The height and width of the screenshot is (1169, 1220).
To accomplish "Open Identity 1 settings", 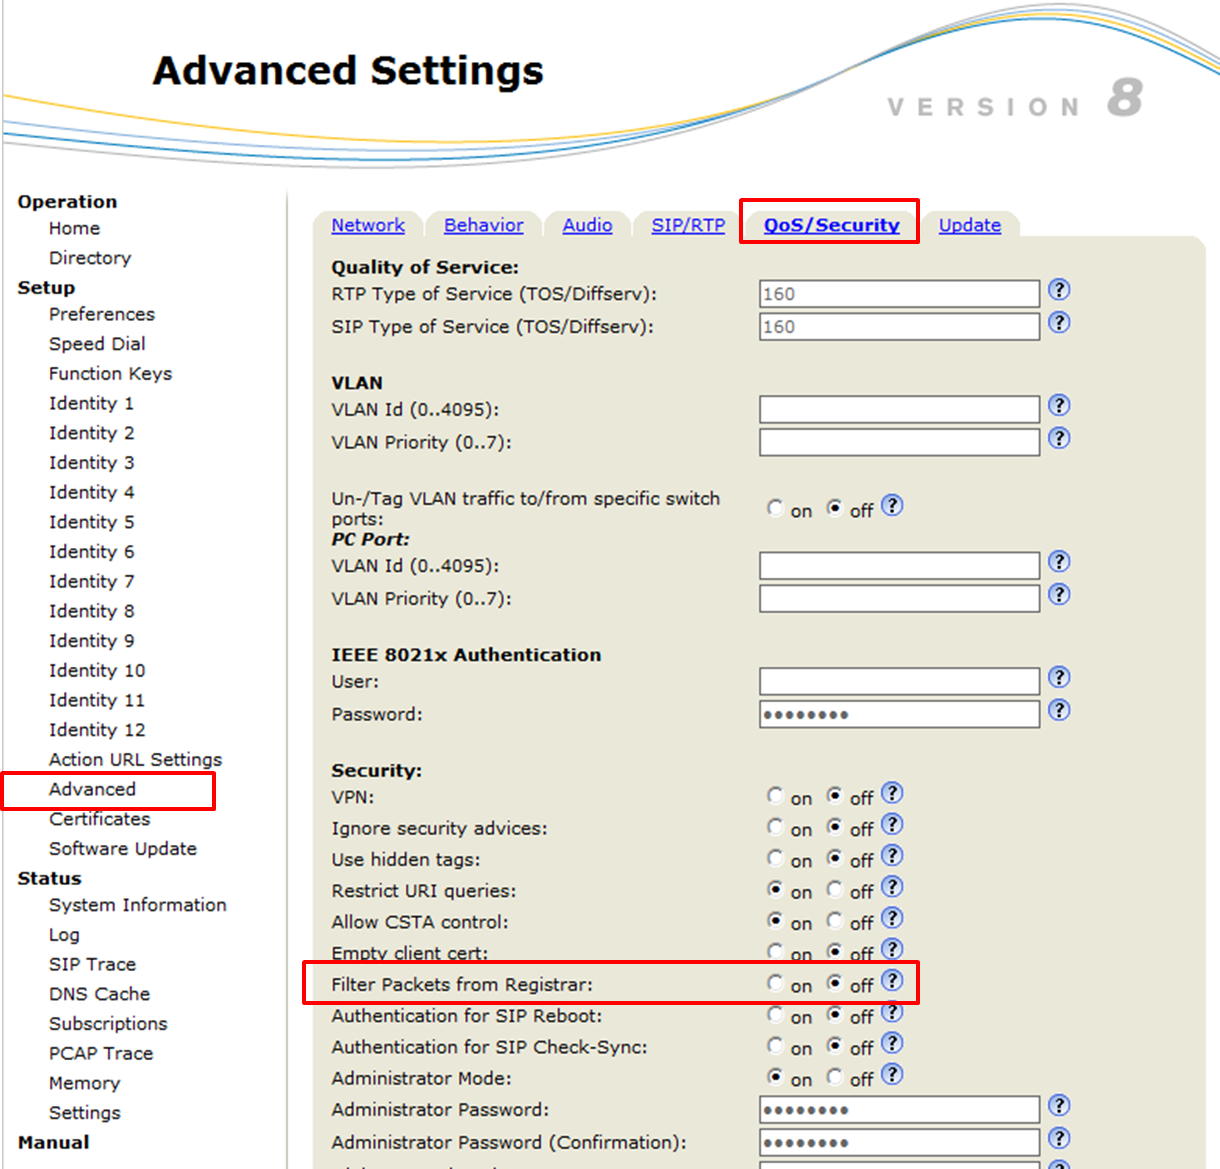I will (x=91, y=403).
